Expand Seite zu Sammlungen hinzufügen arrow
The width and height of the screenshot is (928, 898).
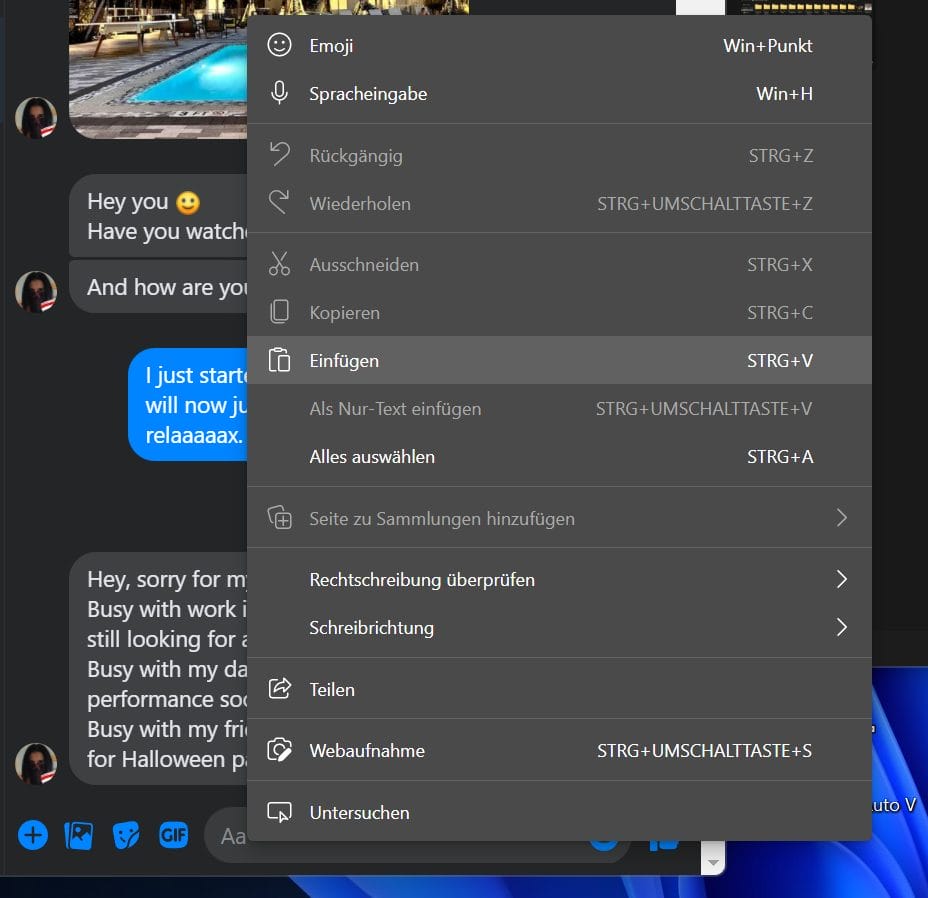pos(841,518)
